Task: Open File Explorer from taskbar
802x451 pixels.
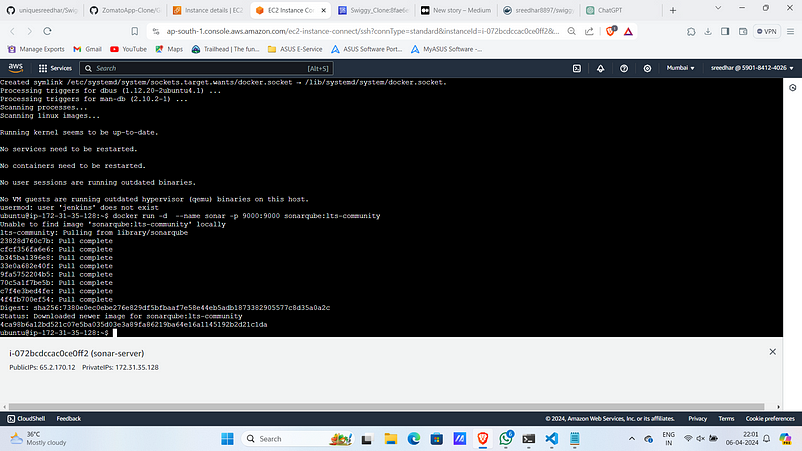Action: [391, 439]
